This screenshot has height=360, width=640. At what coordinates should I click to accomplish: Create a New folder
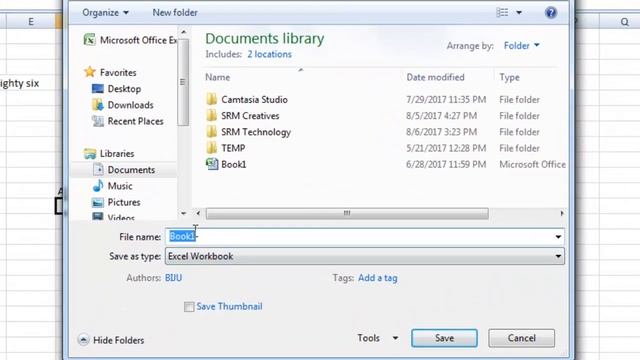(175, 13)
